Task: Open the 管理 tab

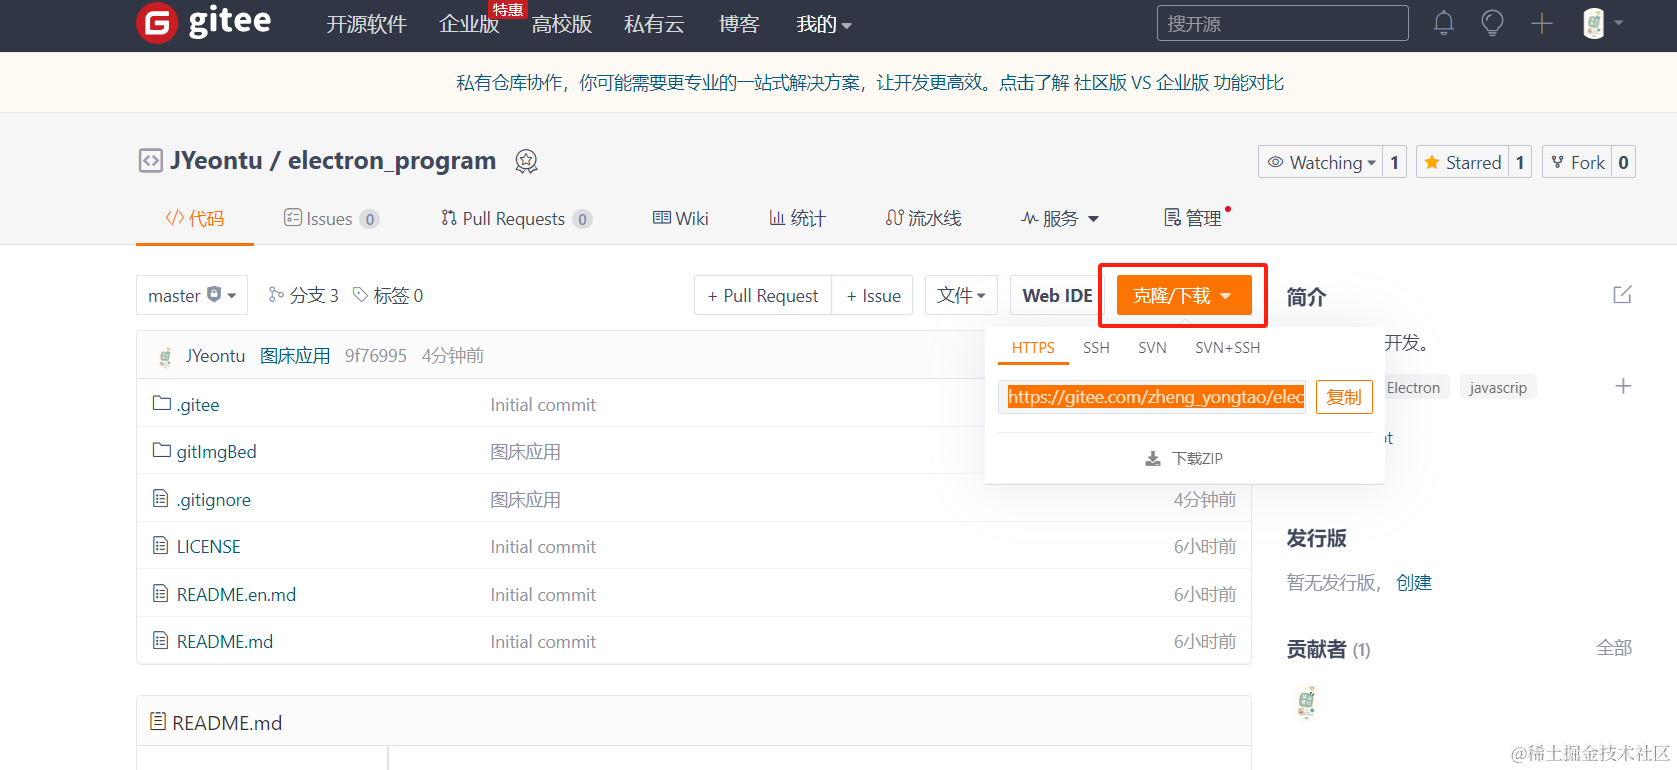Action: pos(1193,218)
